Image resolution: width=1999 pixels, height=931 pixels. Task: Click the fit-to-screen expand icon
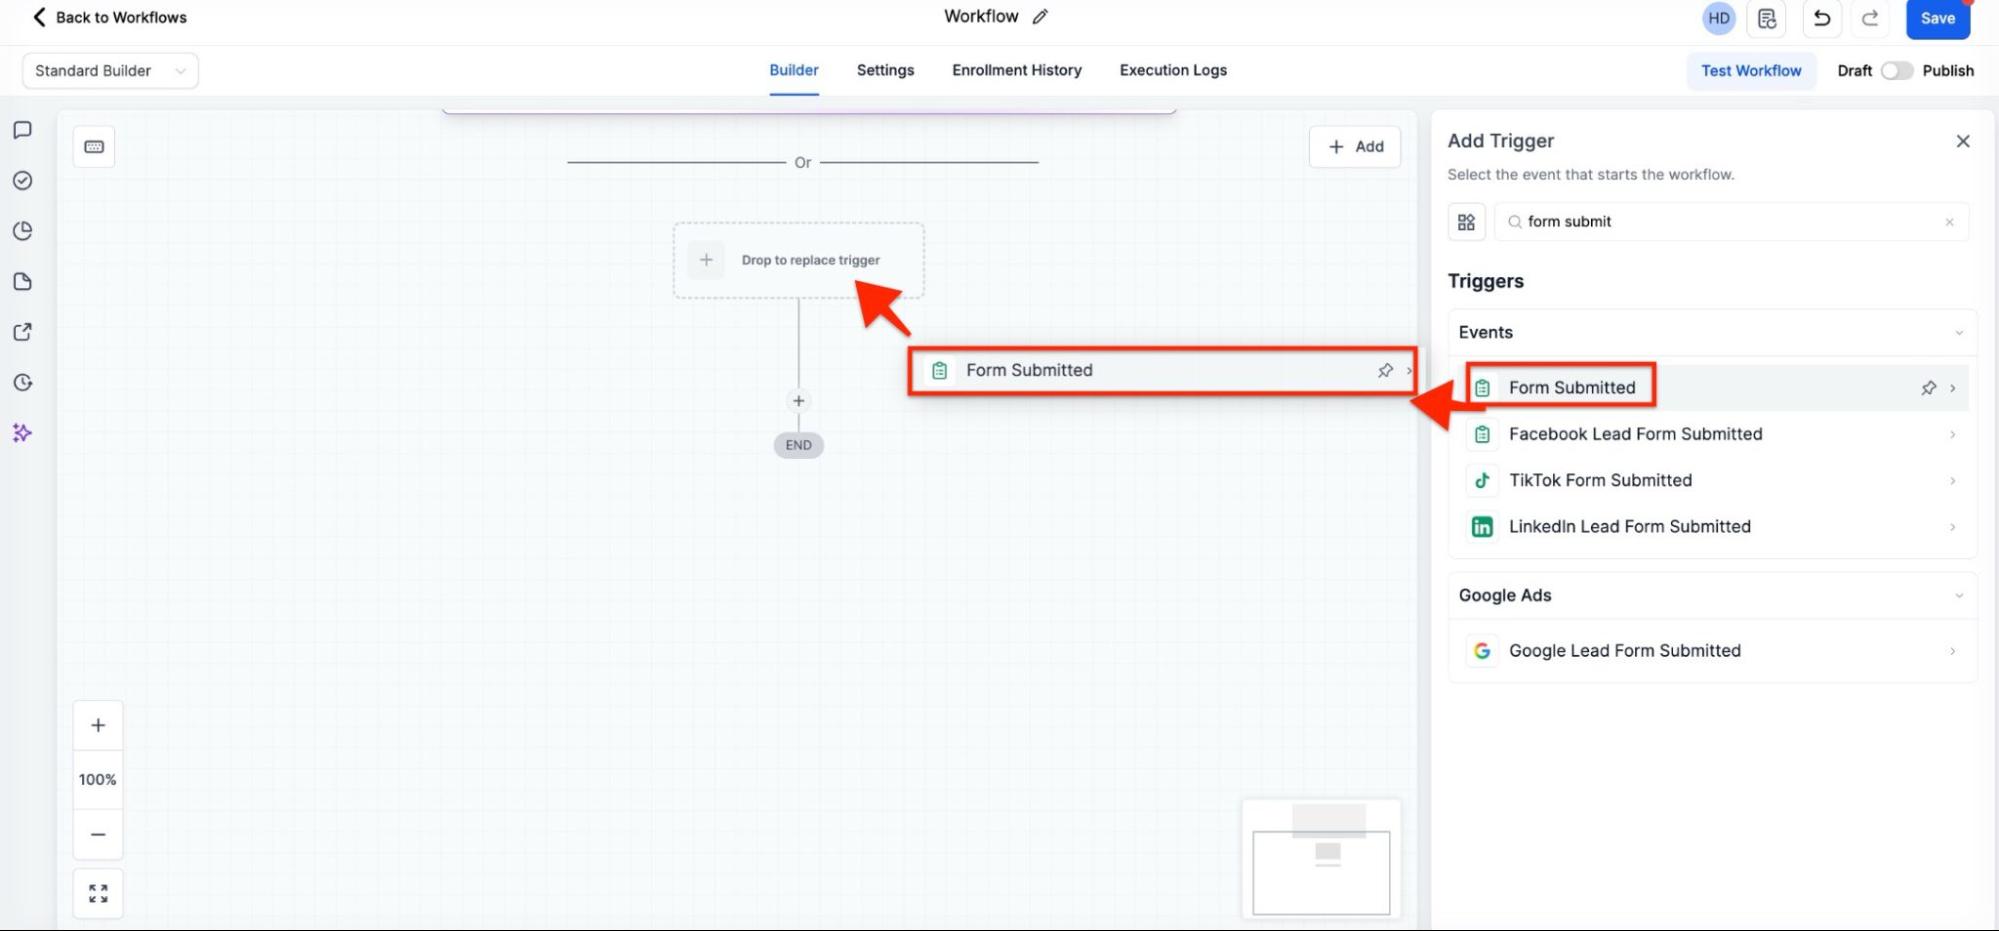(x=98, y=893)
